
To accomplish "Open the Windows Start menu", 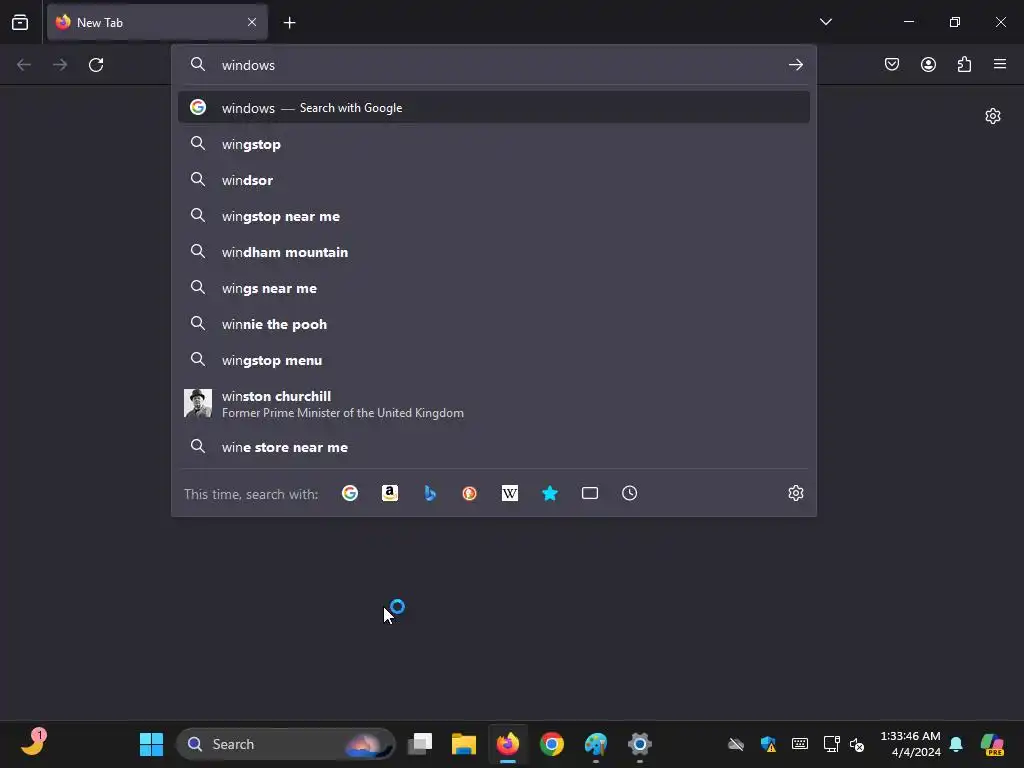I will point(152,744).
